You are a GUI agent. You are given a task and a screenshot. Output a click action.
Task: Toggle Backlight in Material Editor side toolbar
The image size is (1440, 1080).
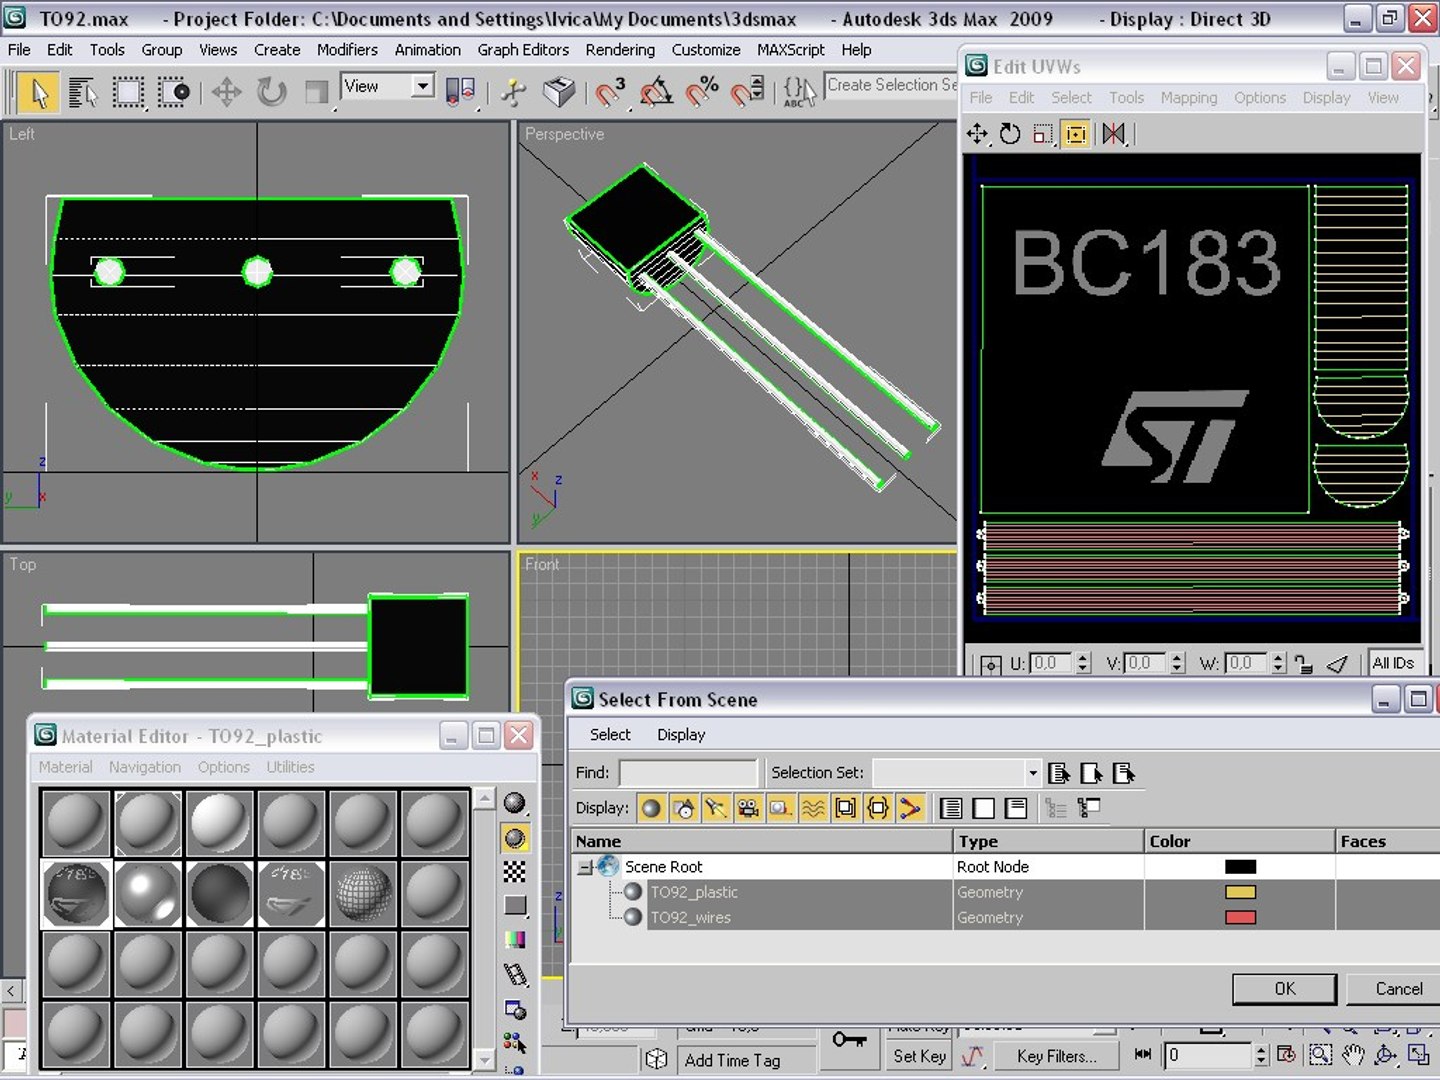(x=515, y=838)
